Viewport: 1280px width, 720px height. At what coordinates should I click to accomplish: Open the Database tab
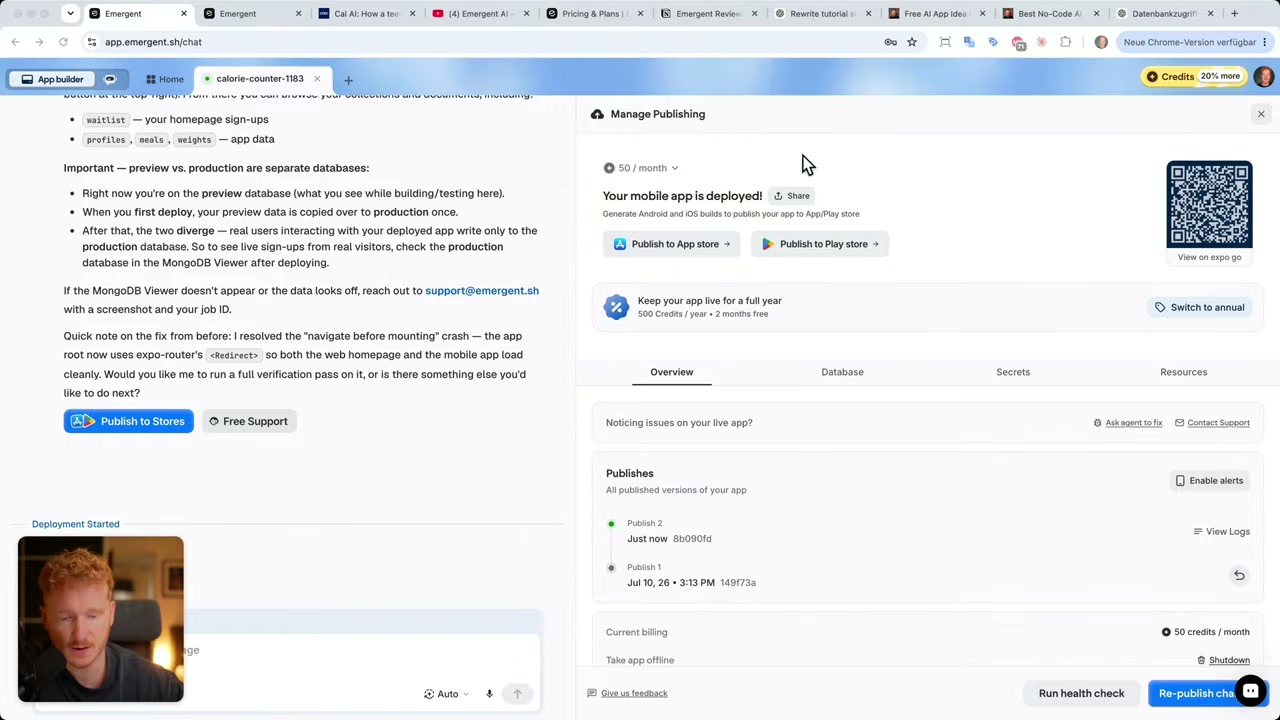coord(842,372)
